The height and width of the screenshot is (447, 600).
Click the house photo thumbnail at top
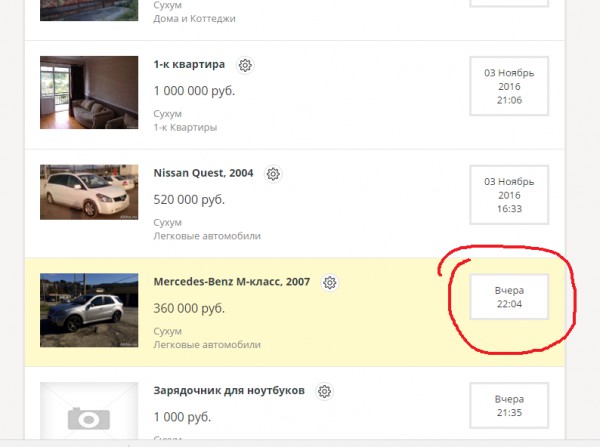point(89,10)
